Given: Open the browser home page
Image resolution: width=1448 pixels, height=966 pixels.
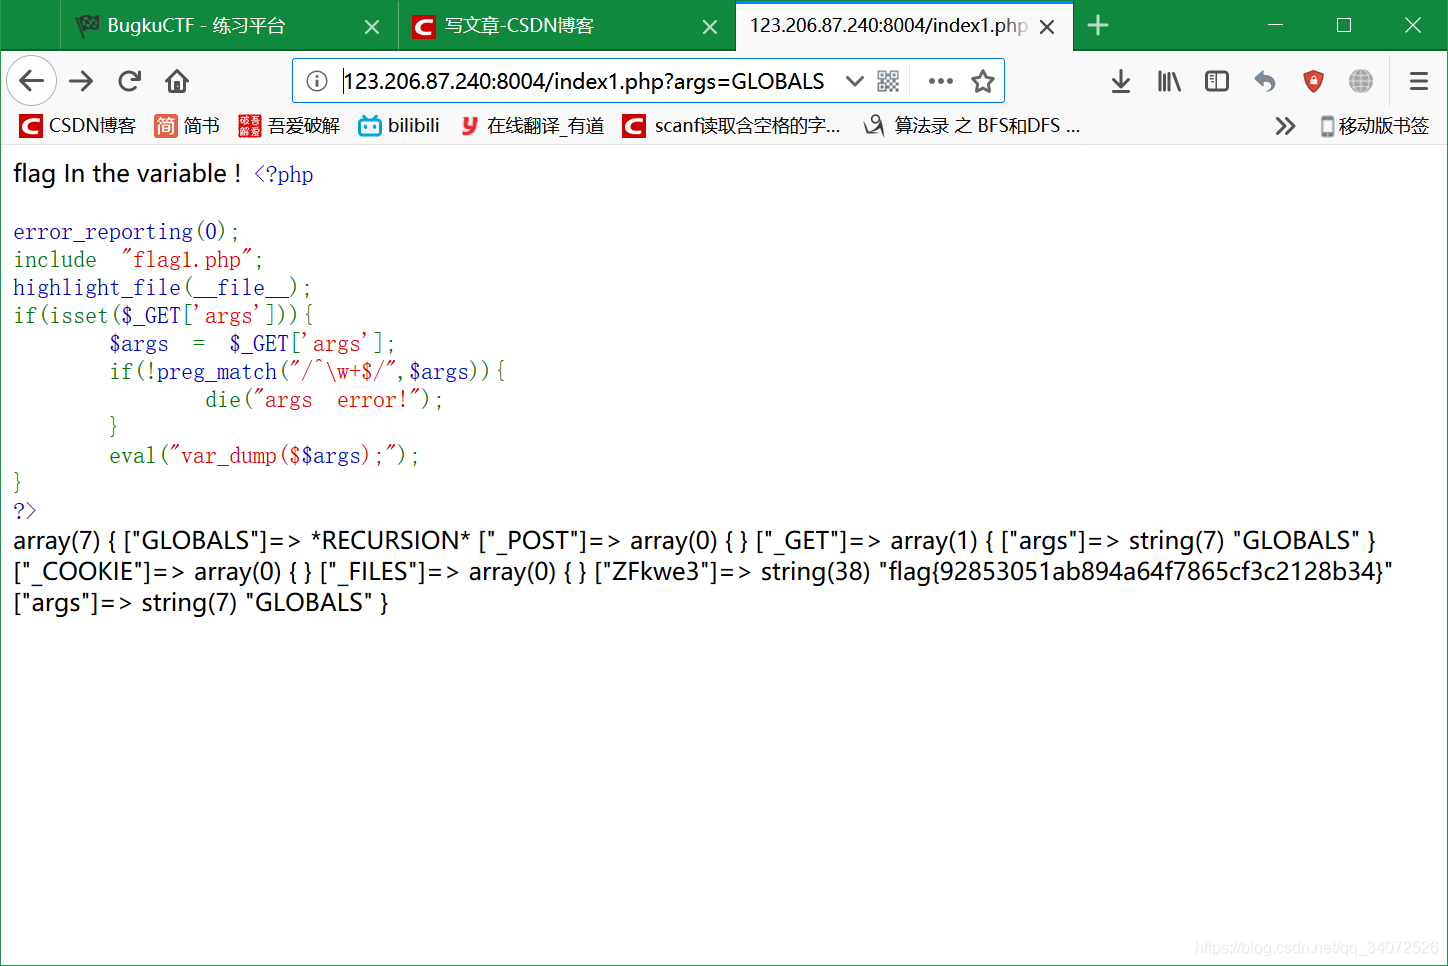Looking at the screenshot, I should pos(177,81).
